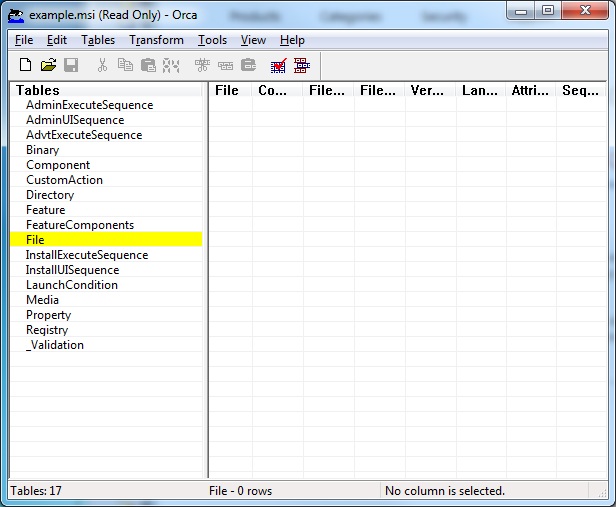The image size is (616, 507).
Task: Click the Ver... column header
Action: [430, 90]
